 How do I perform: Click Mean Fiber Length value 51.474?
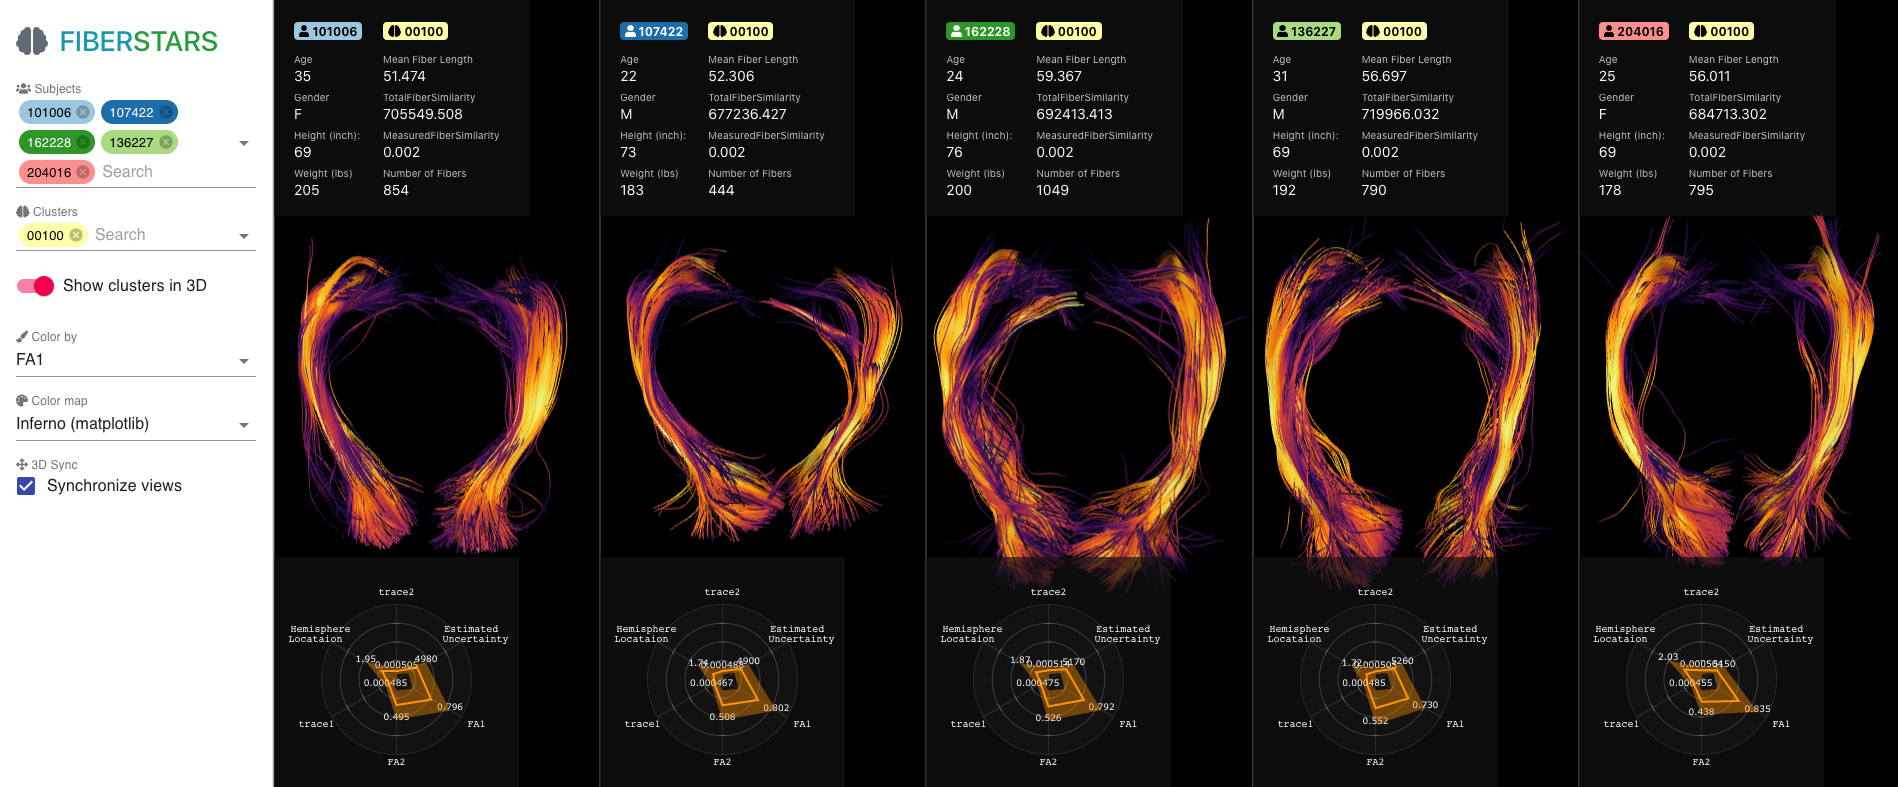click(404, 76)
